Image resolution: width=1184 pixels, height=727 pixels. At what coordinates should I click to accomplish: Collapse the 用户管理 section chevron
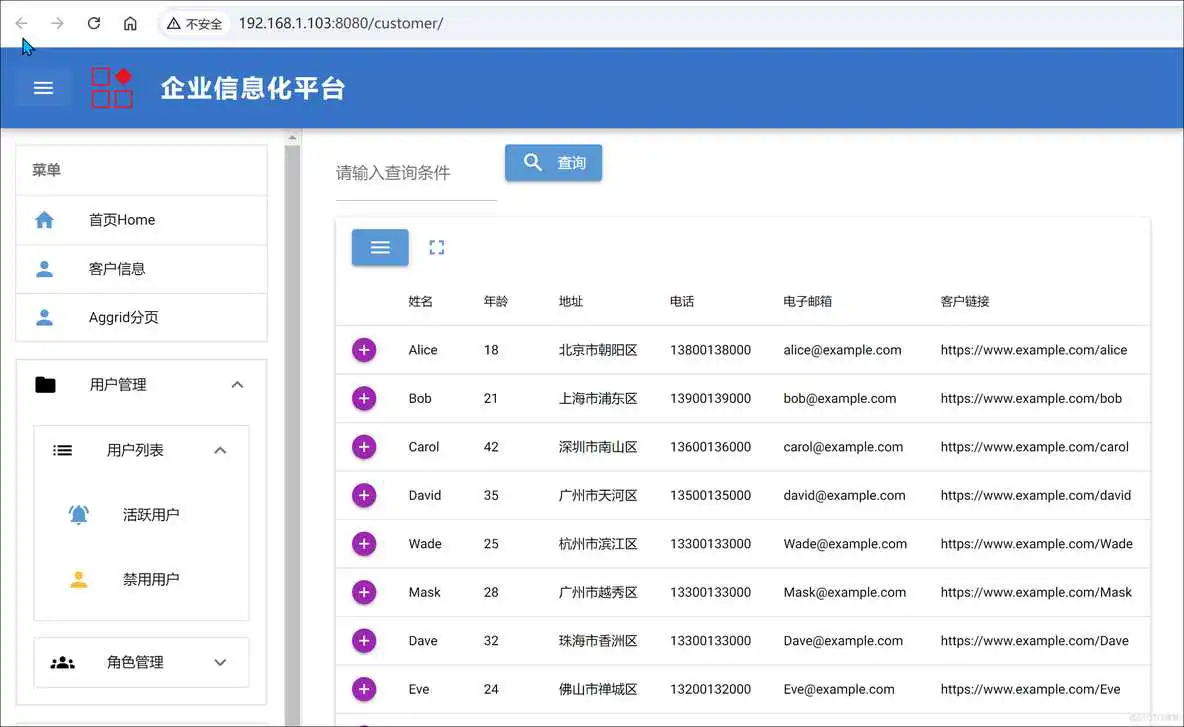click(x=237, y=384)
